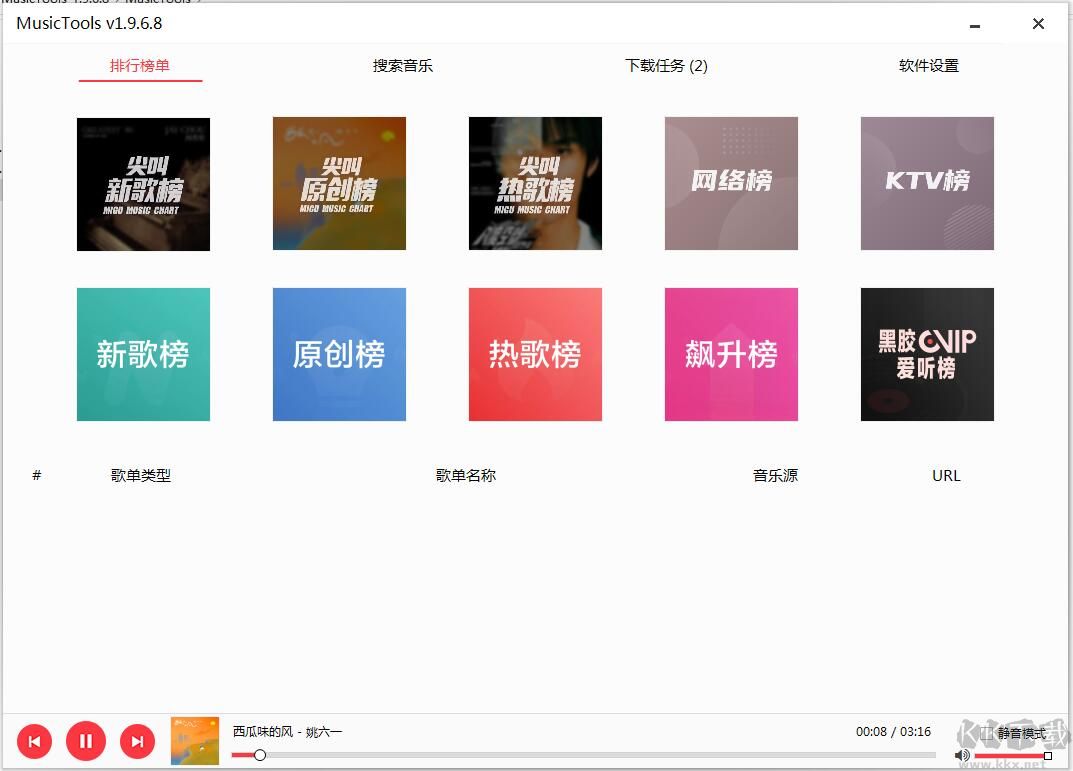Switch to the 搜索音乐 tab
1073x771 pixels.
pos(402,66)
